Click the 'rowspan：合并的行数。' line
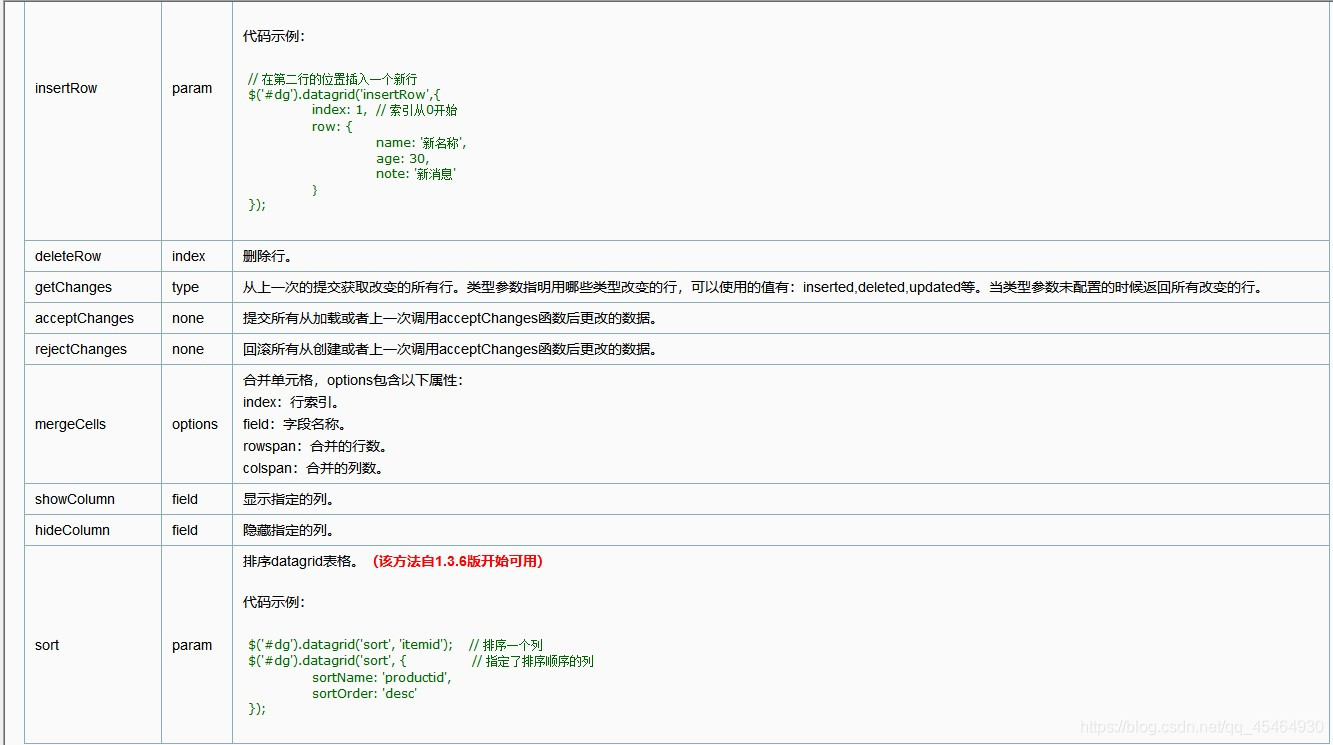Screen dimensions: 1333x745 coord(315,446)
